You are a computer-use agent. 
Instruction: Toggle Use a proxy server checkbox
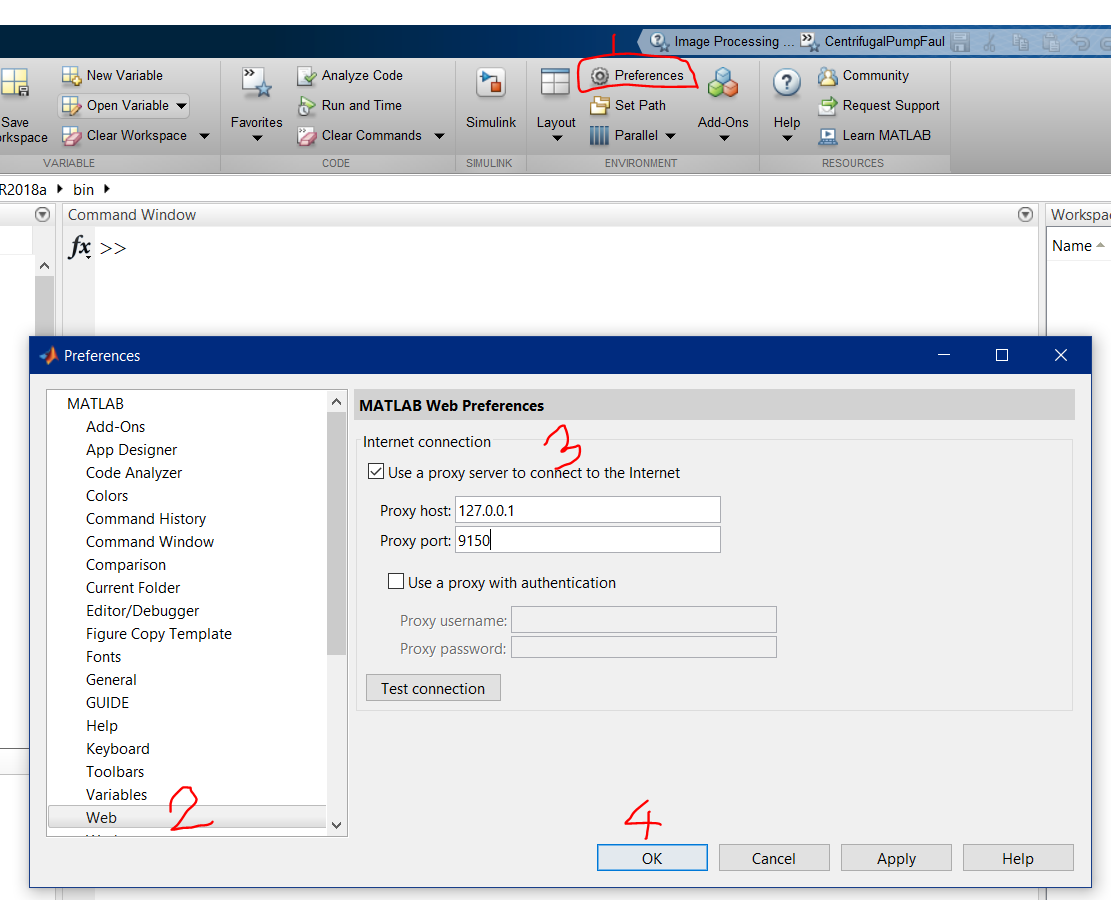coord(376,472)
